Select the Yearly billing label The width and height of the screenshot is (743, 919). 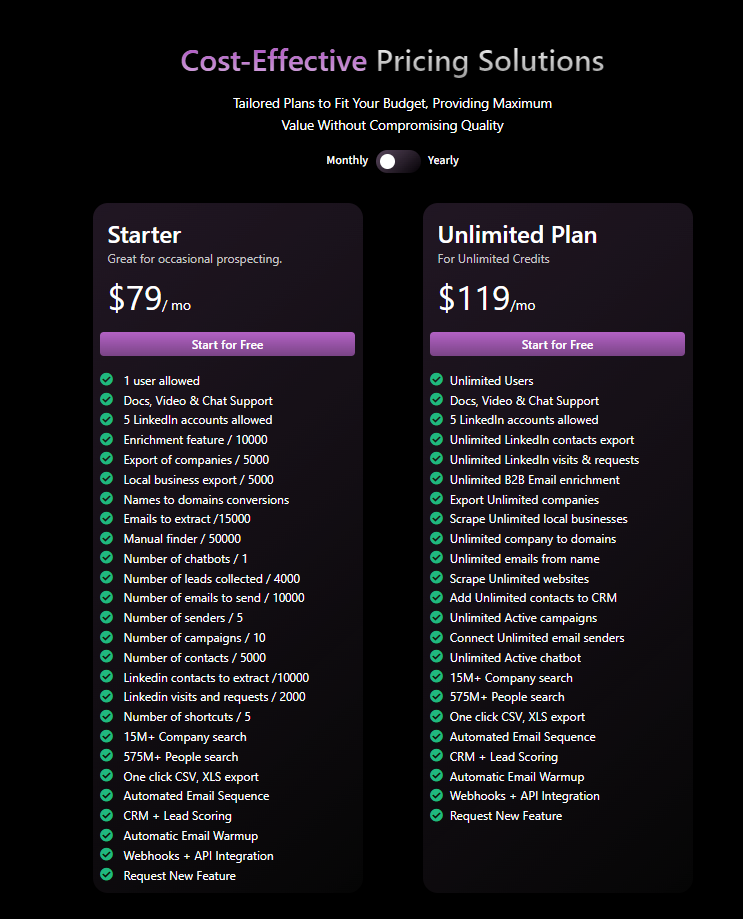click(x=443, y=161)
